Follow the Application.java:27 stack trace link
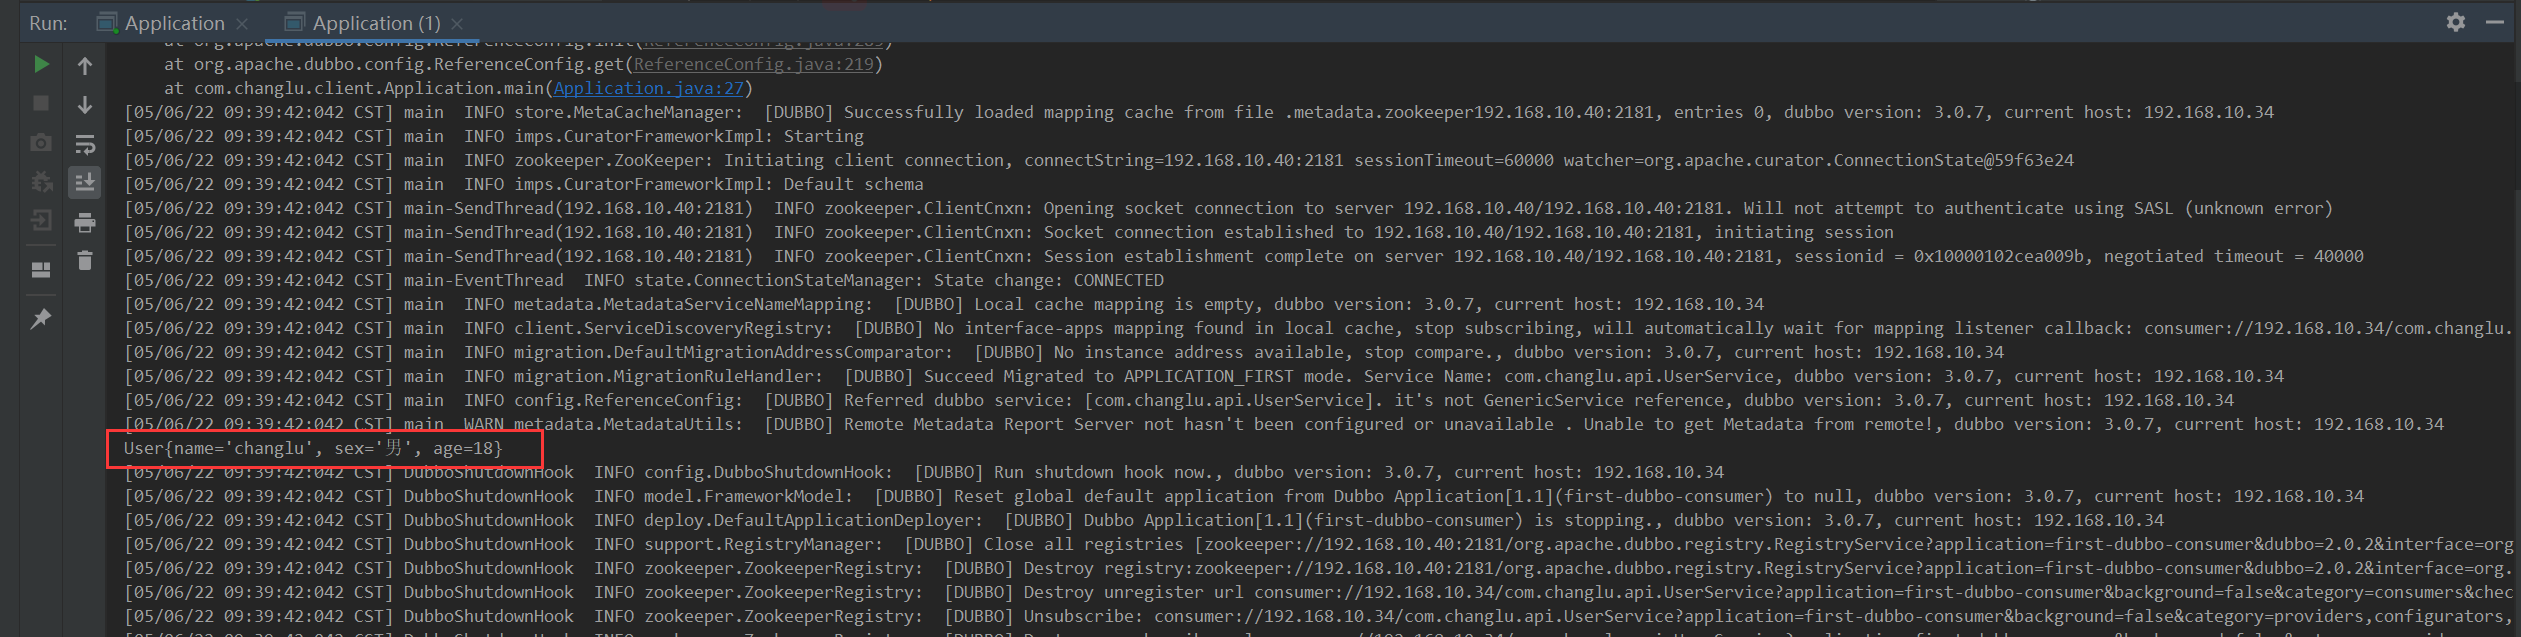Screen dimensions: 2521x637 pos(649,88)
